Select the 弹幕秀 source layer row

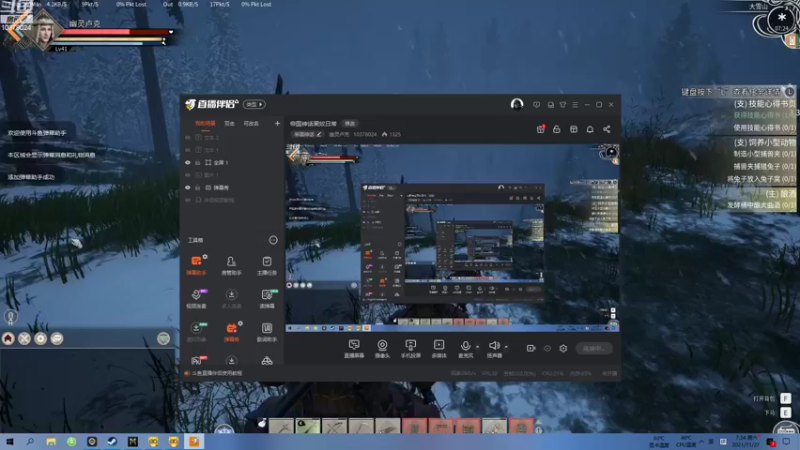pyautogui.click(x=232, y=188)
